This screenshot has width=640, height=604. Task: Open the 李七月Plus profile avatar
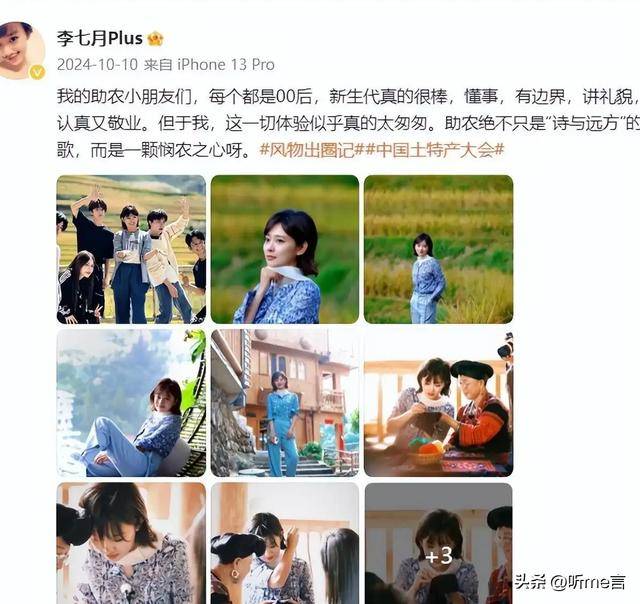19,50
